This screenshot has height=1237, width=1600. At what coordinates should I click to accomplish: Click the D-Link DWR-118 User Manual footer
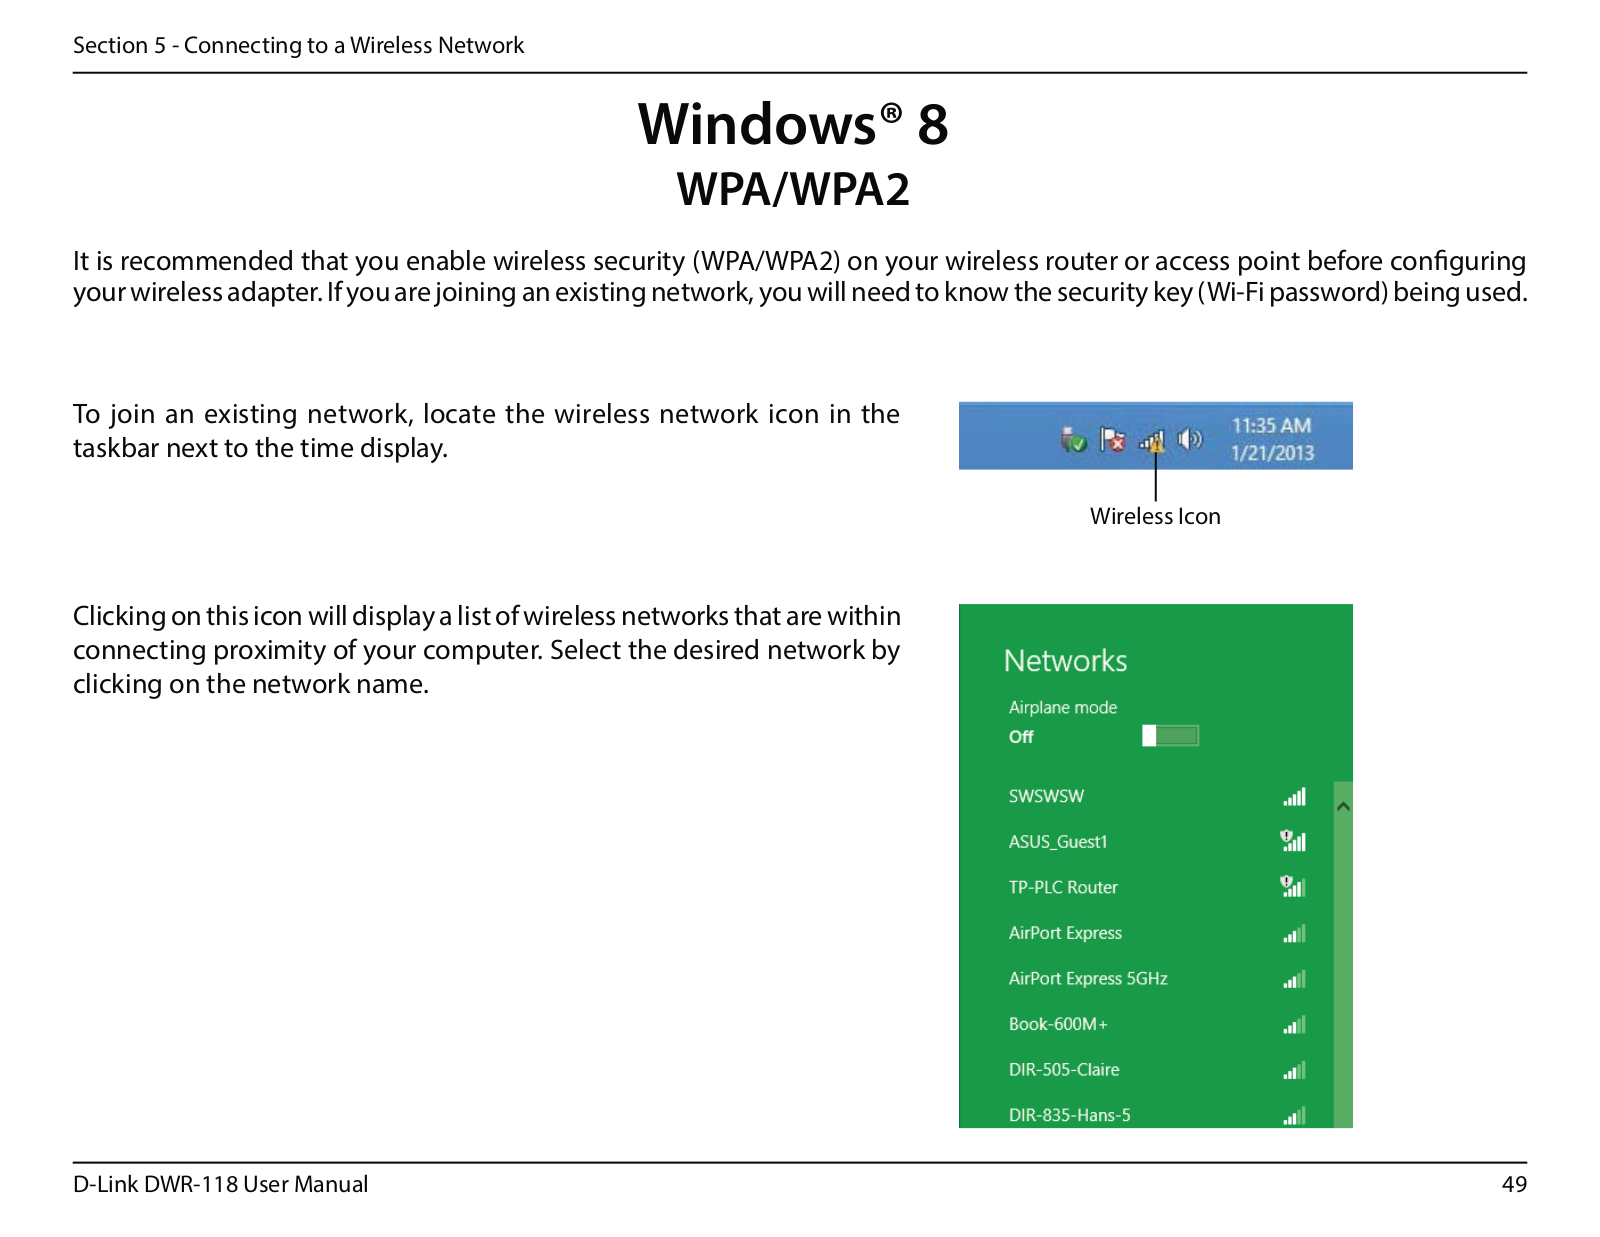(x=220, y=1184)
